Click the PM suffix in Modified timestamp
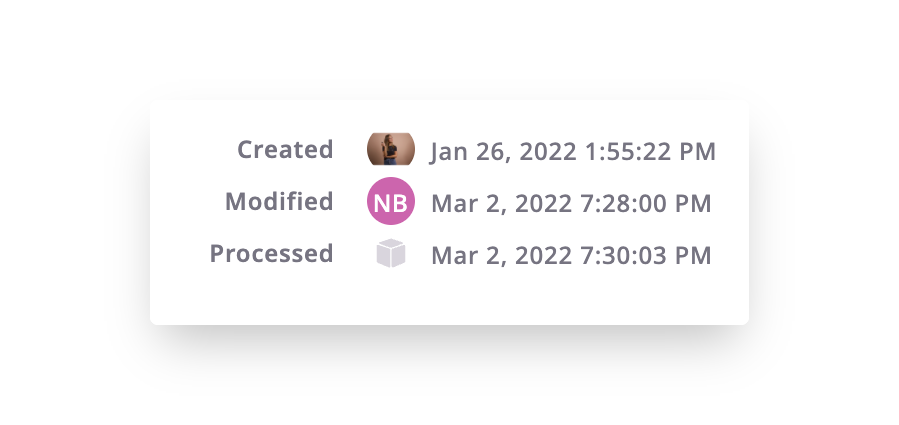This screenshot has width=899, height=425. (693, 204)
